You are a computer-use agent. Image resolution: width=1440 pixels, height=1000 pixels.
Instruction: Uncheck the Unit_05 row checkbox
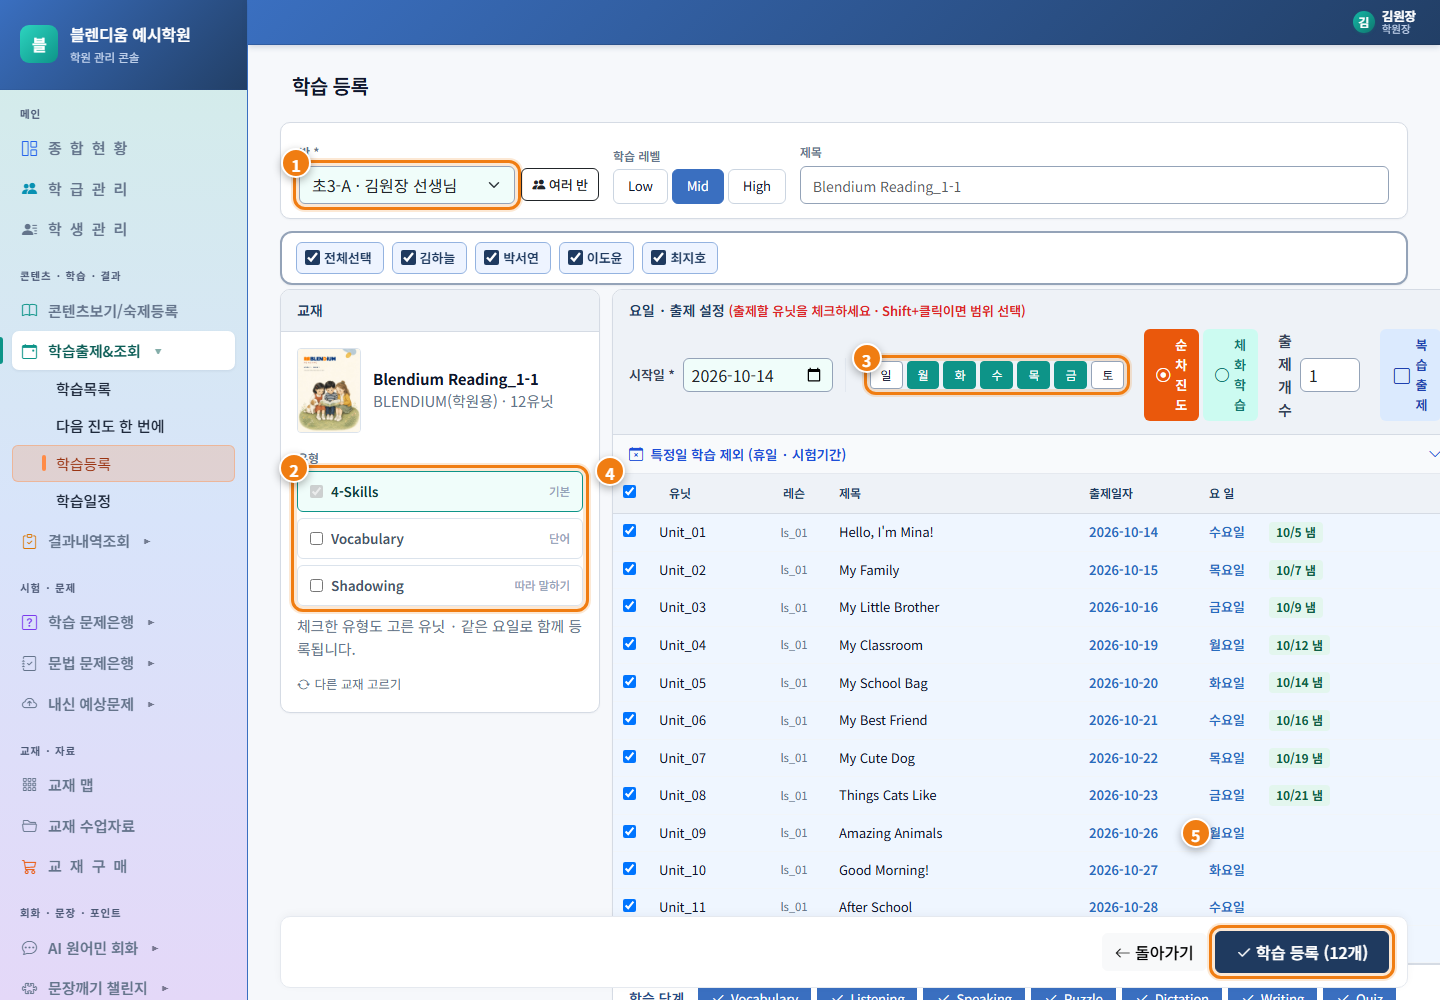click(x=630, y=682)
